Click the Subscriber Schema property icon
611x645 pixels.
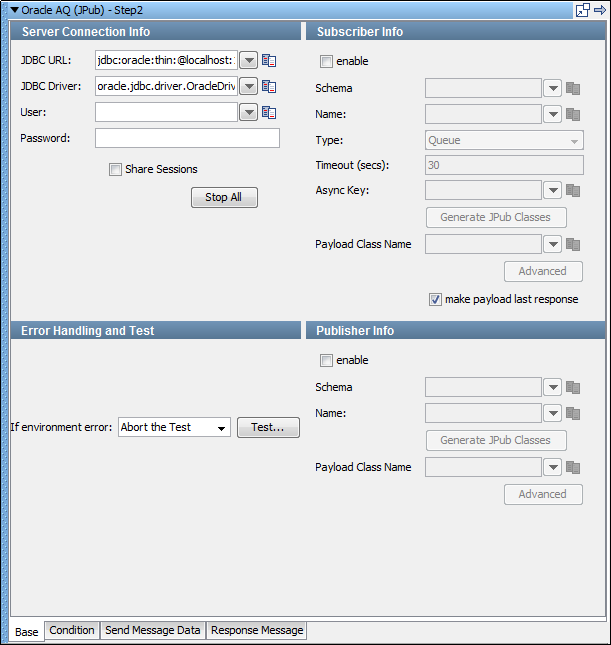click(573, 88)
